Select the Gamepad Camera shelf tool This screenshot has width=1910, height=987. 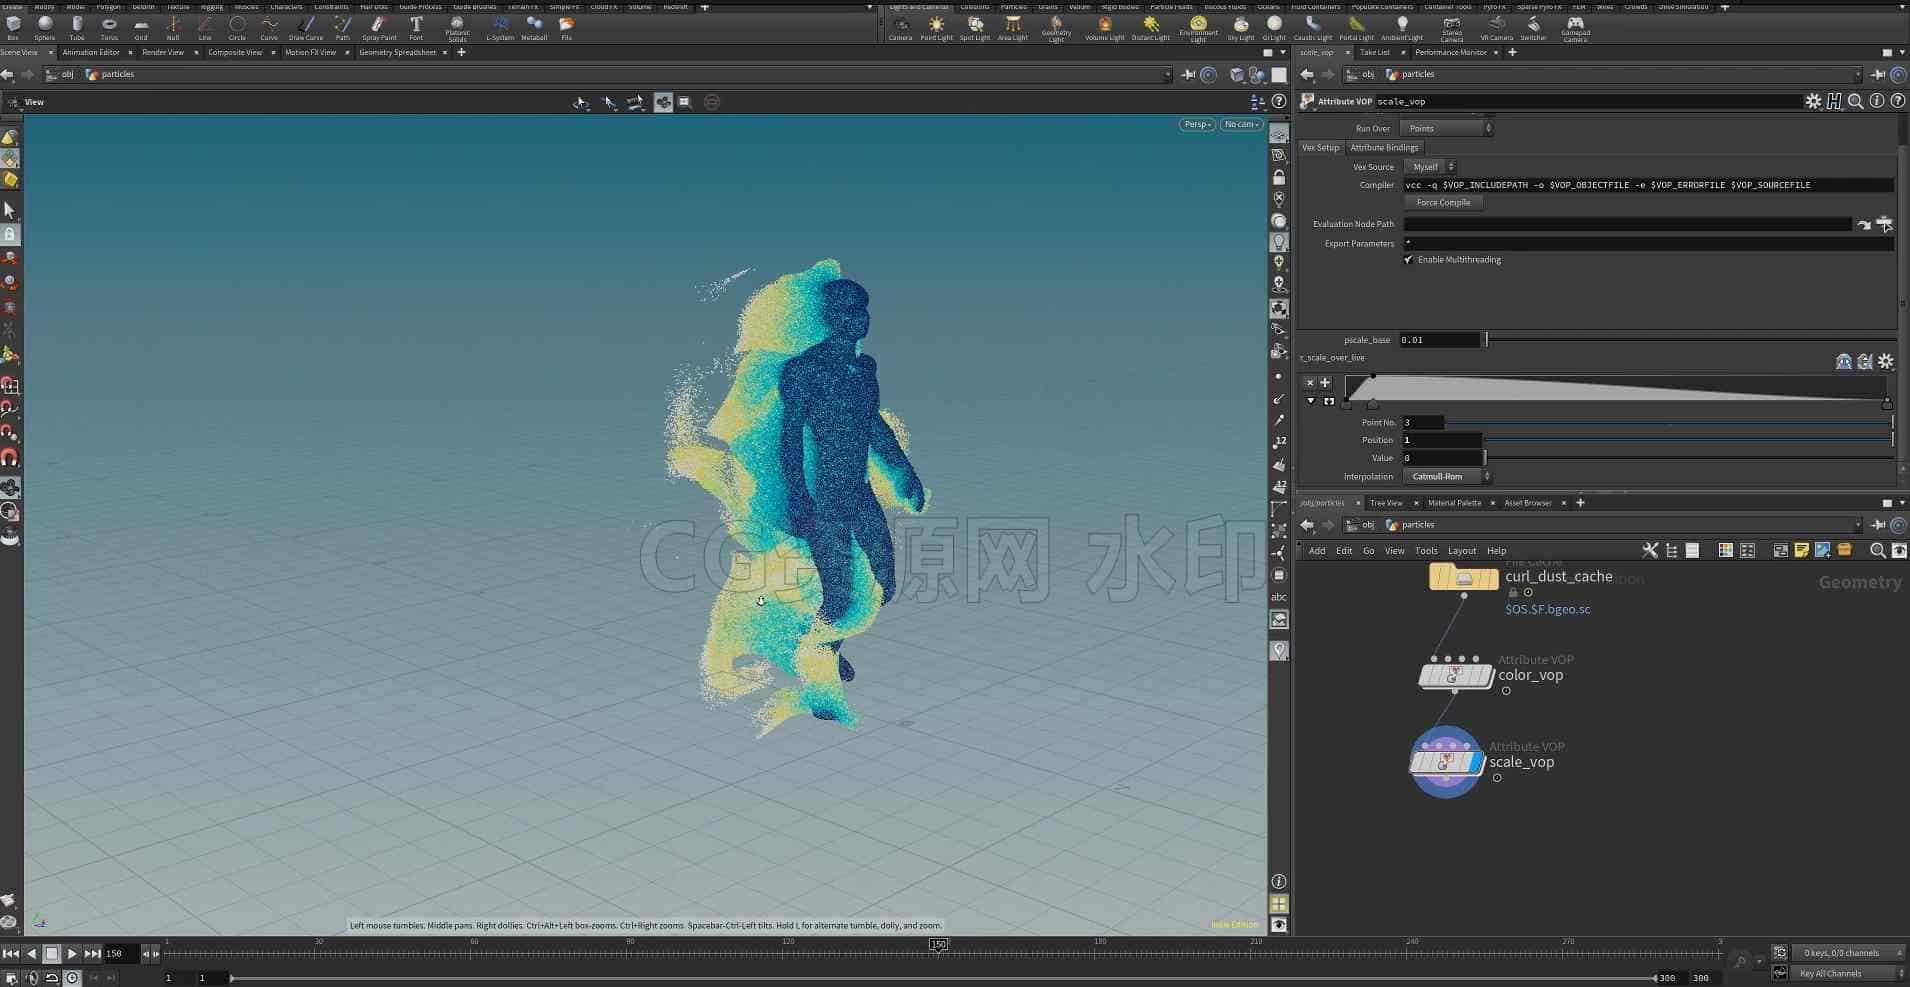[1575, 27]
